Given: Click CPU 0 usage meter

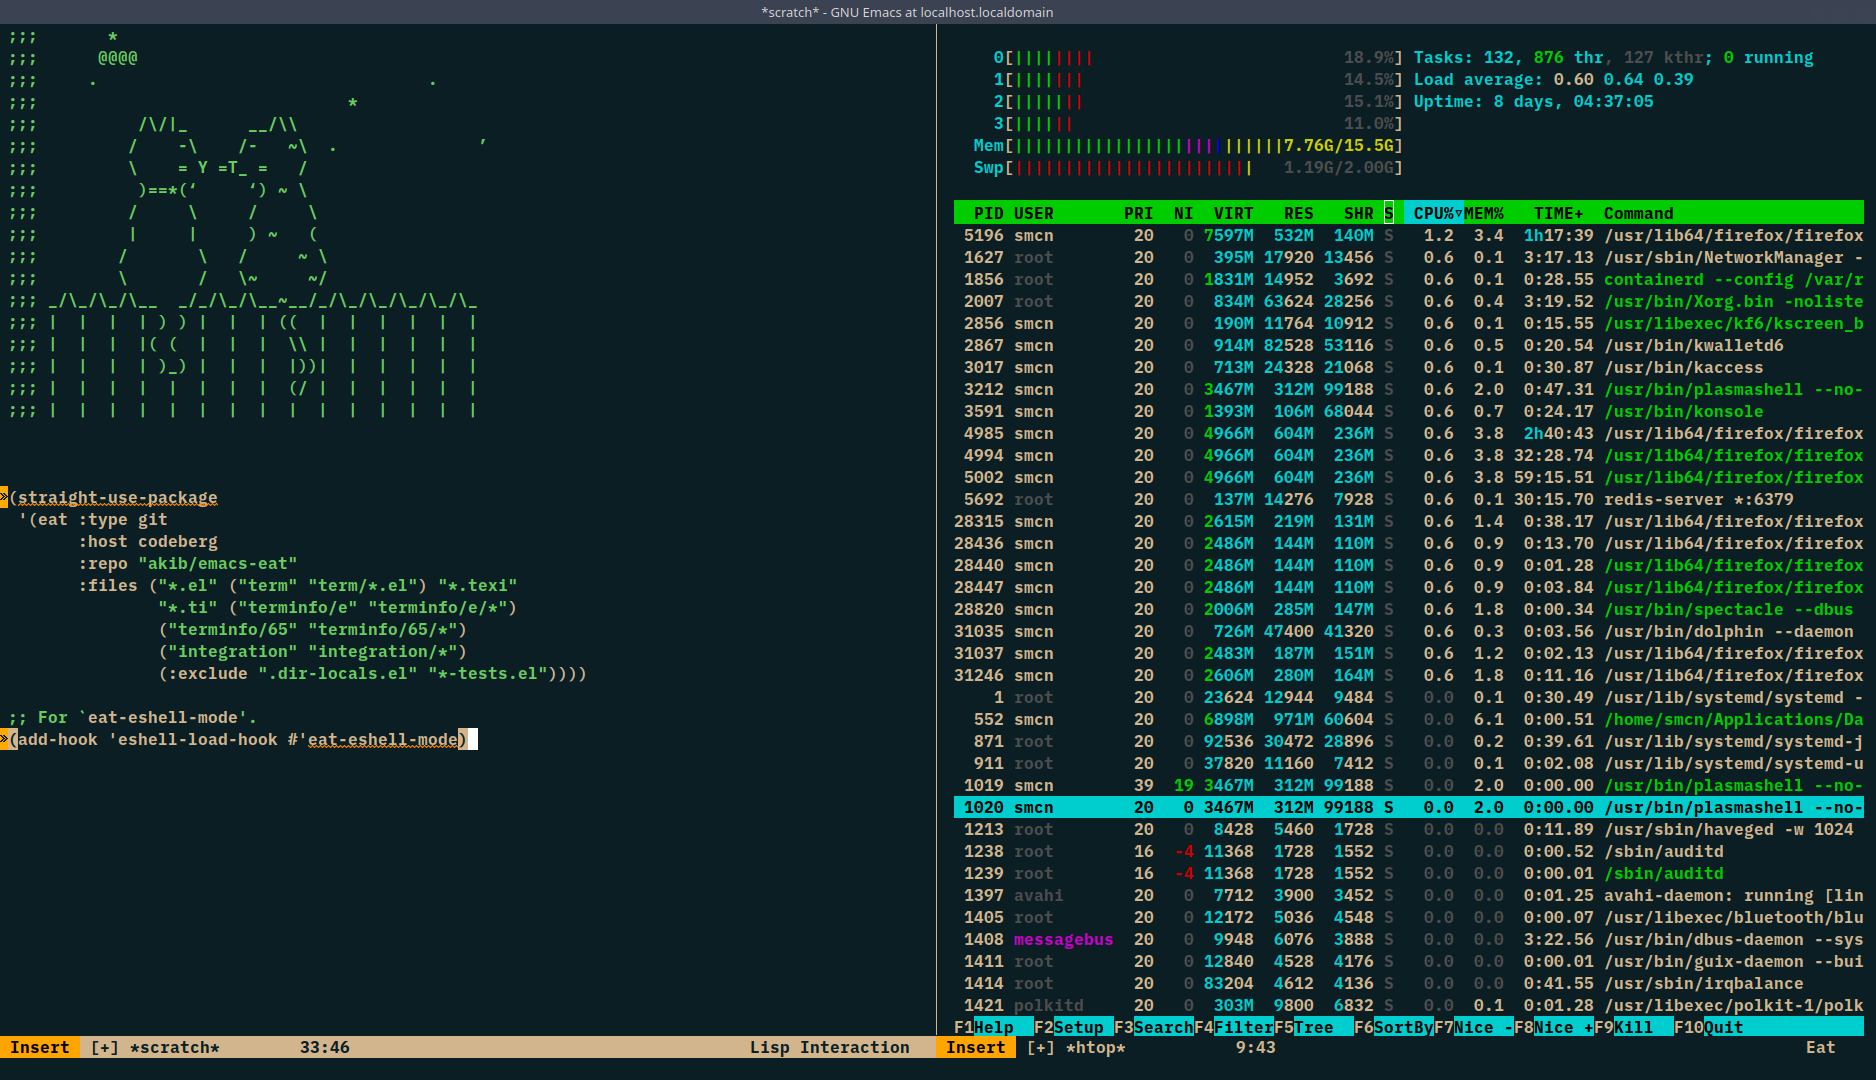Looking at the screenshot, I should [x=1198, y=57].
